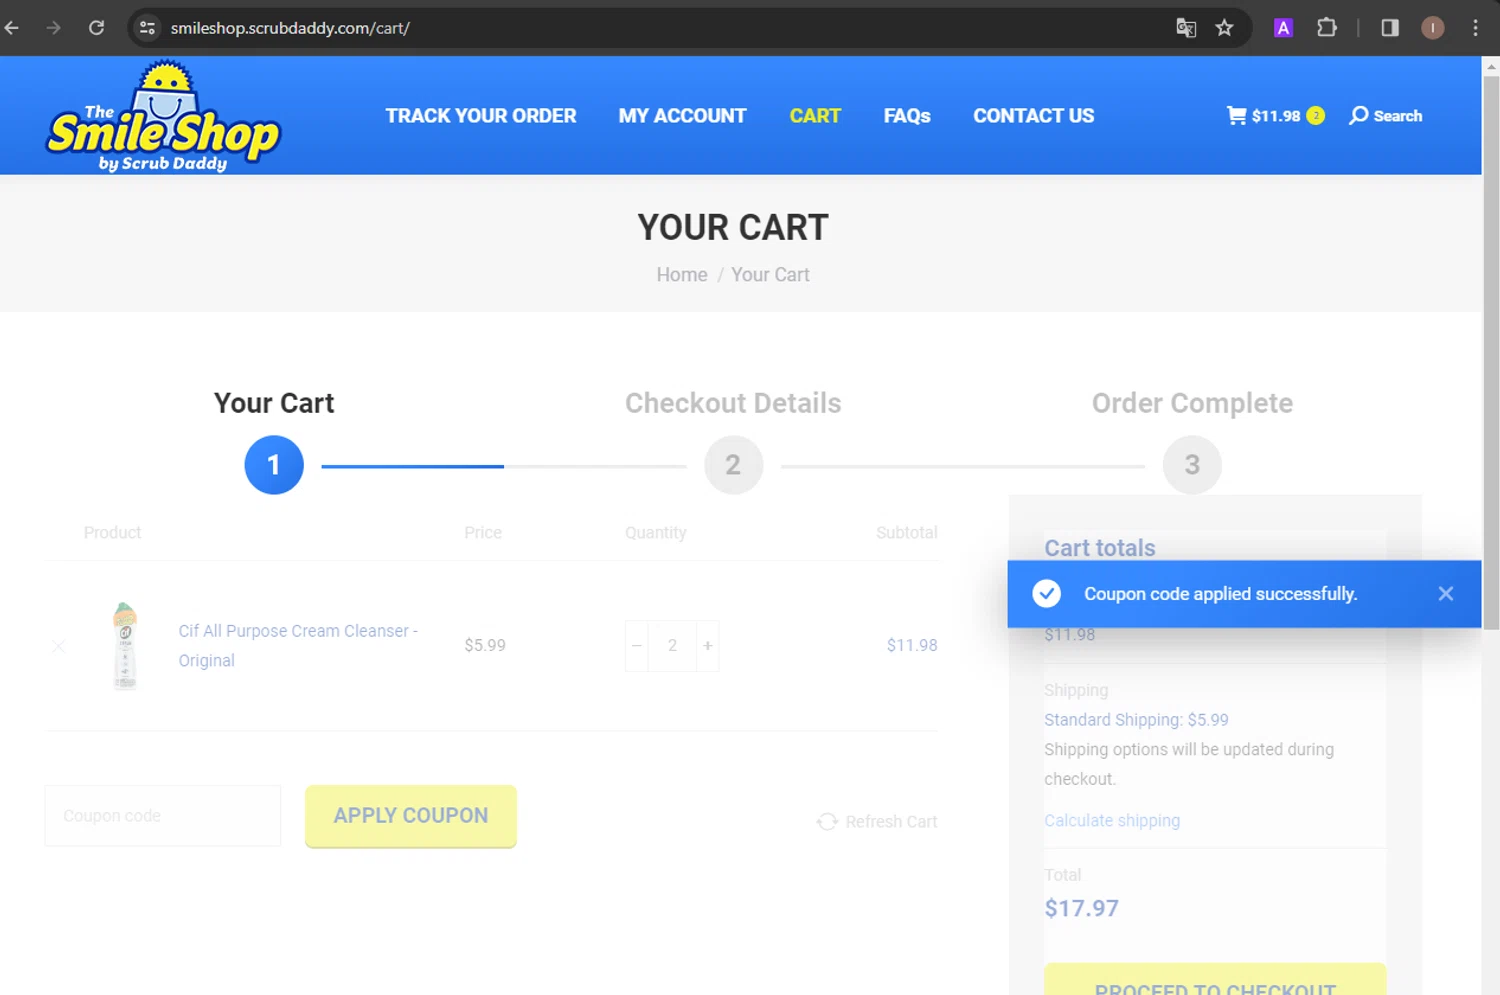Click the address bar URL

(x=290, y=28)
